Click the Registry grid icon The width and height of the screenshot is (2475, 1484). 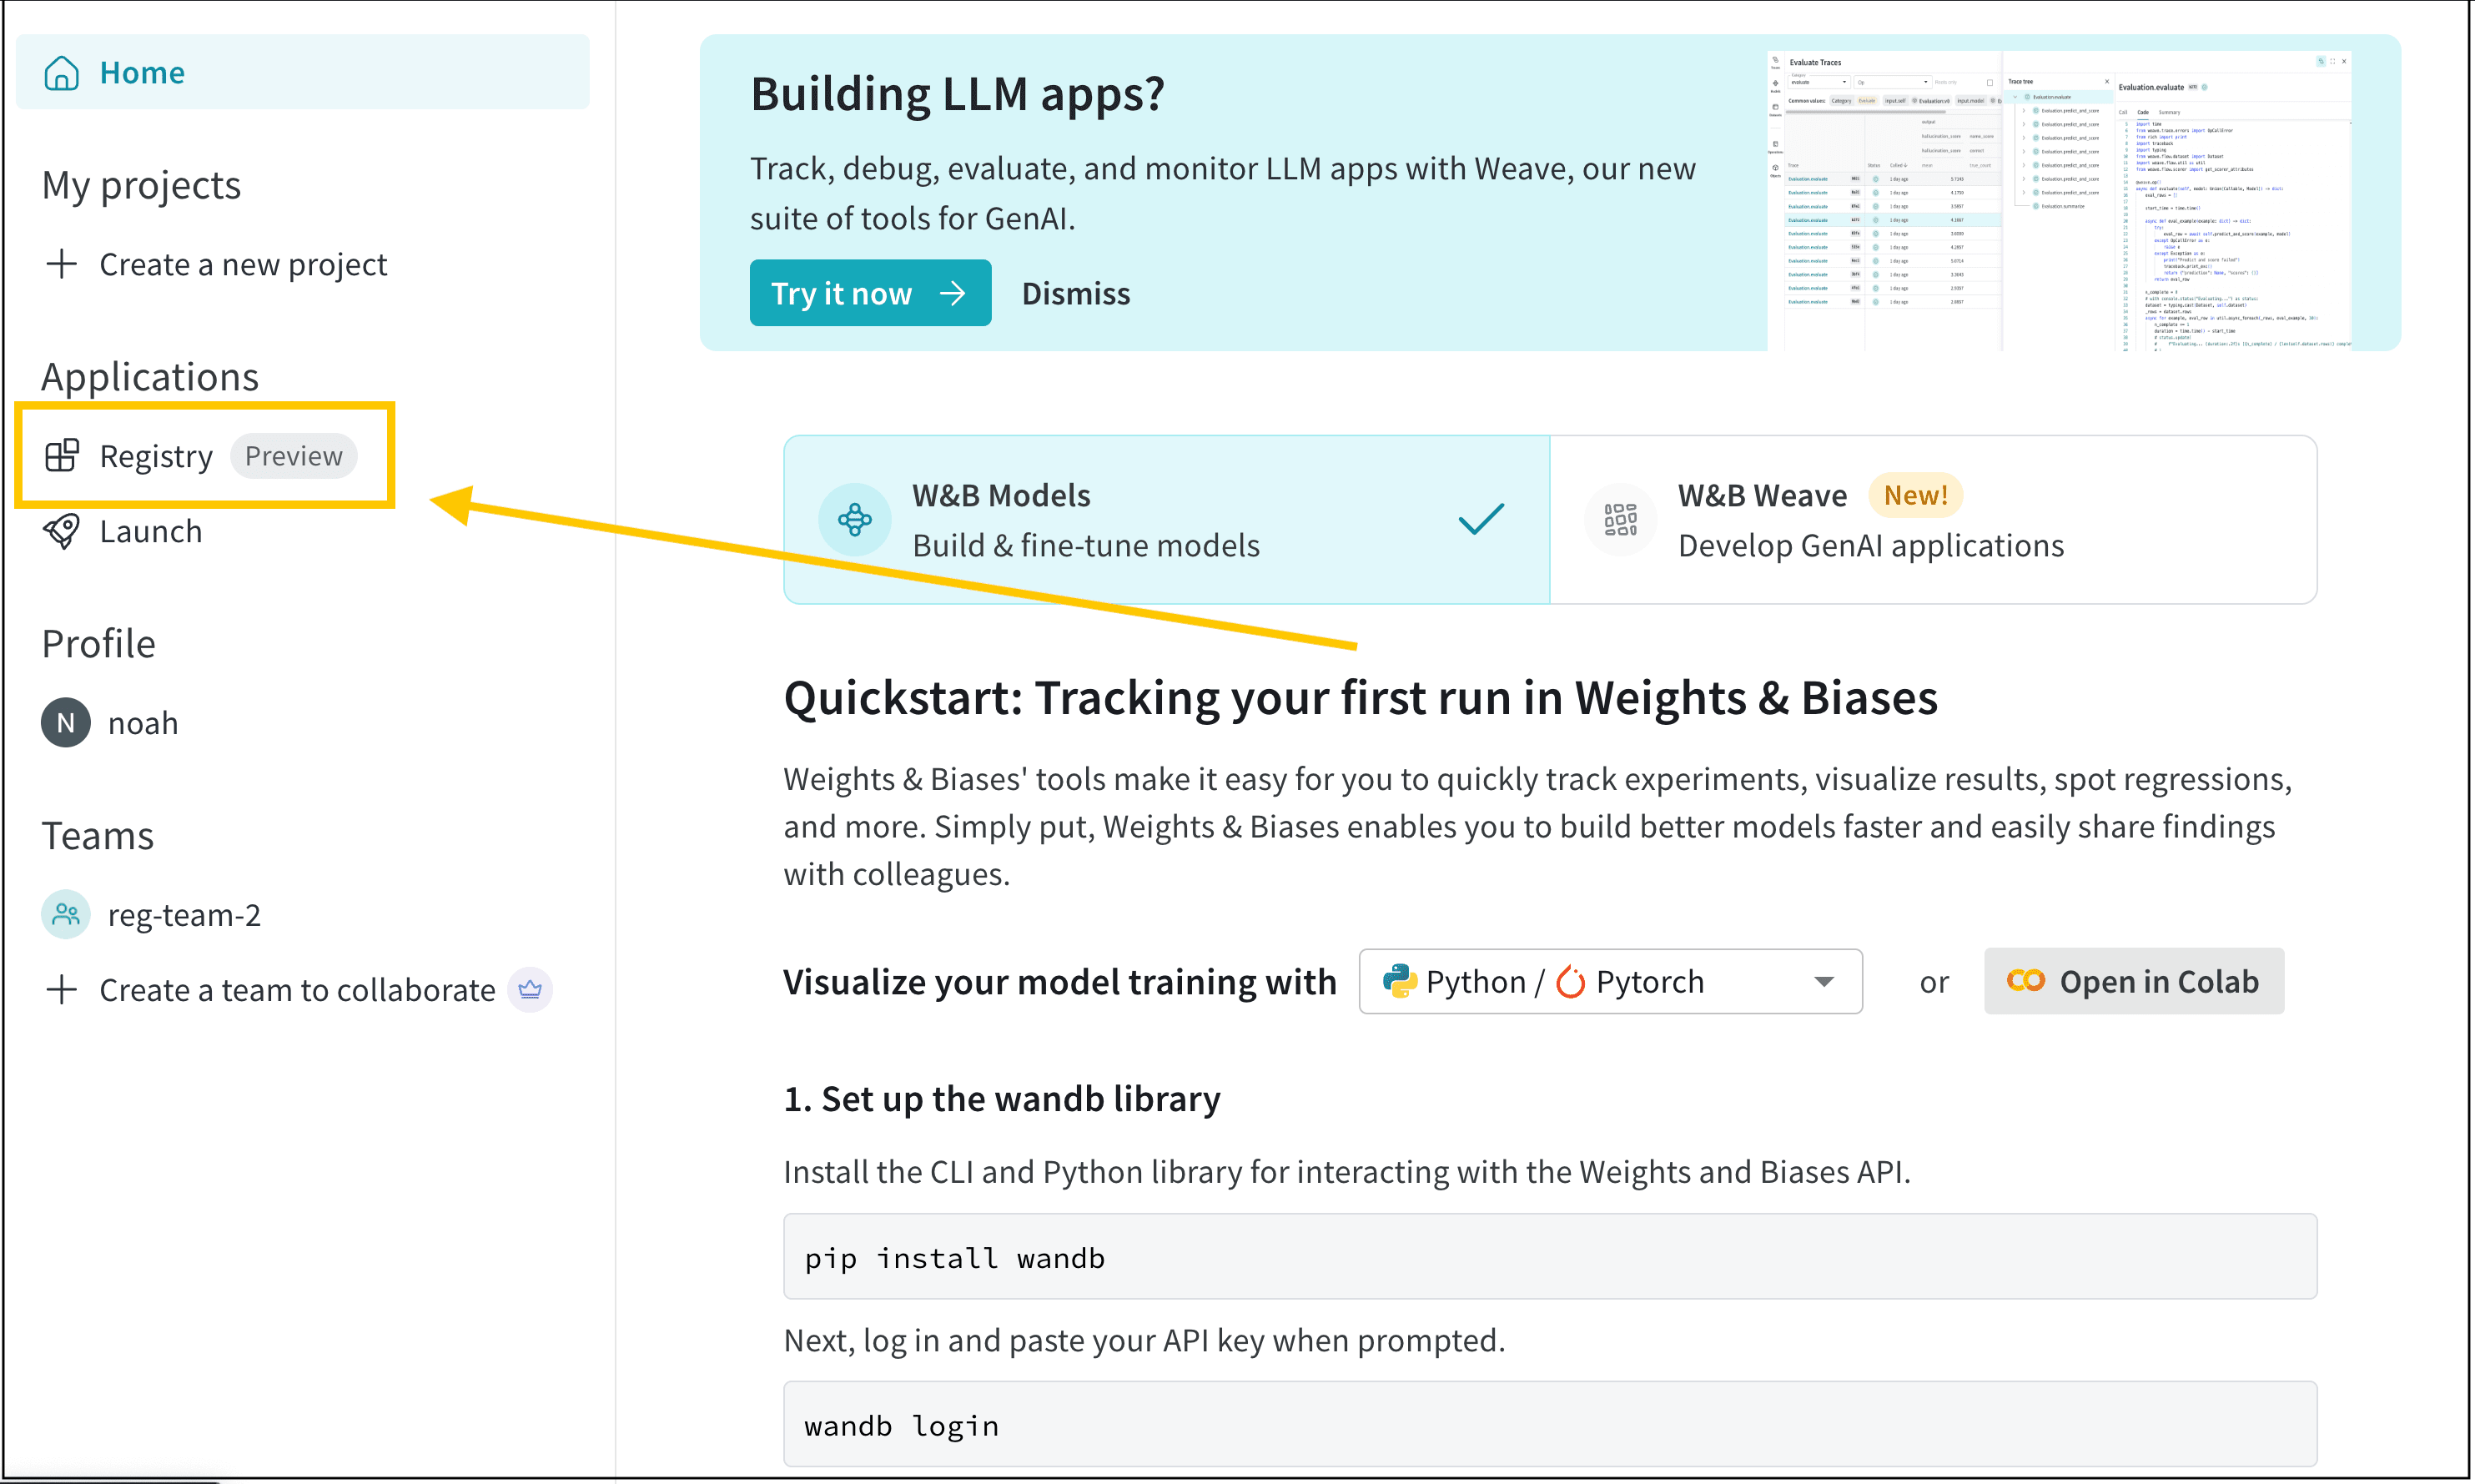click(x=62, y=456)
